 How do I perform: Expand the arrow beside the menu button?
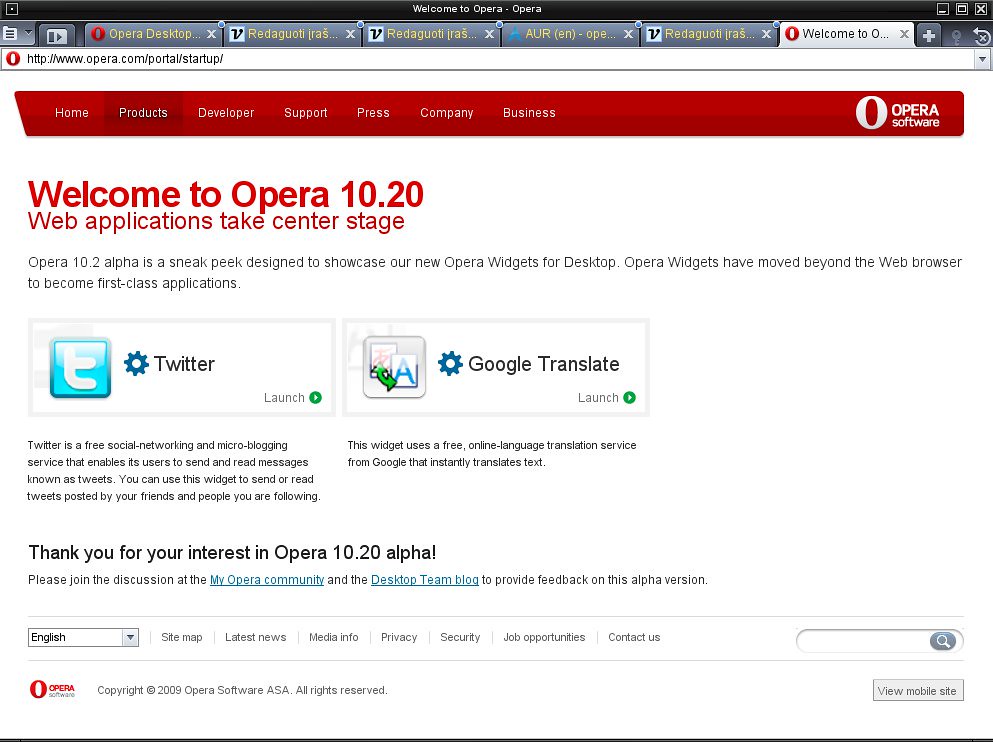tap(28, 32)
